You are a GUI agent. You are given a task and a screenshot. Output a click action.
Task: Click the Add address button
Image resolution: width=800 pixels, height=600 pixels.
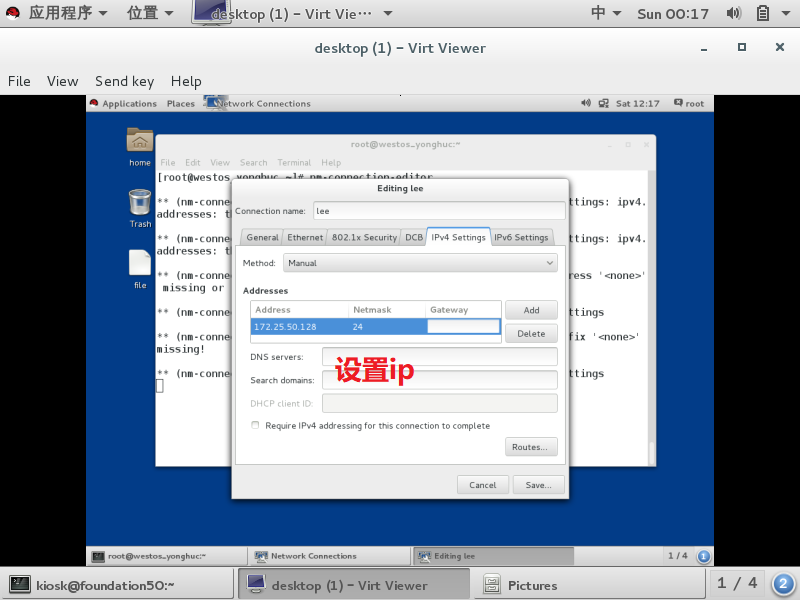coord(531,310)
